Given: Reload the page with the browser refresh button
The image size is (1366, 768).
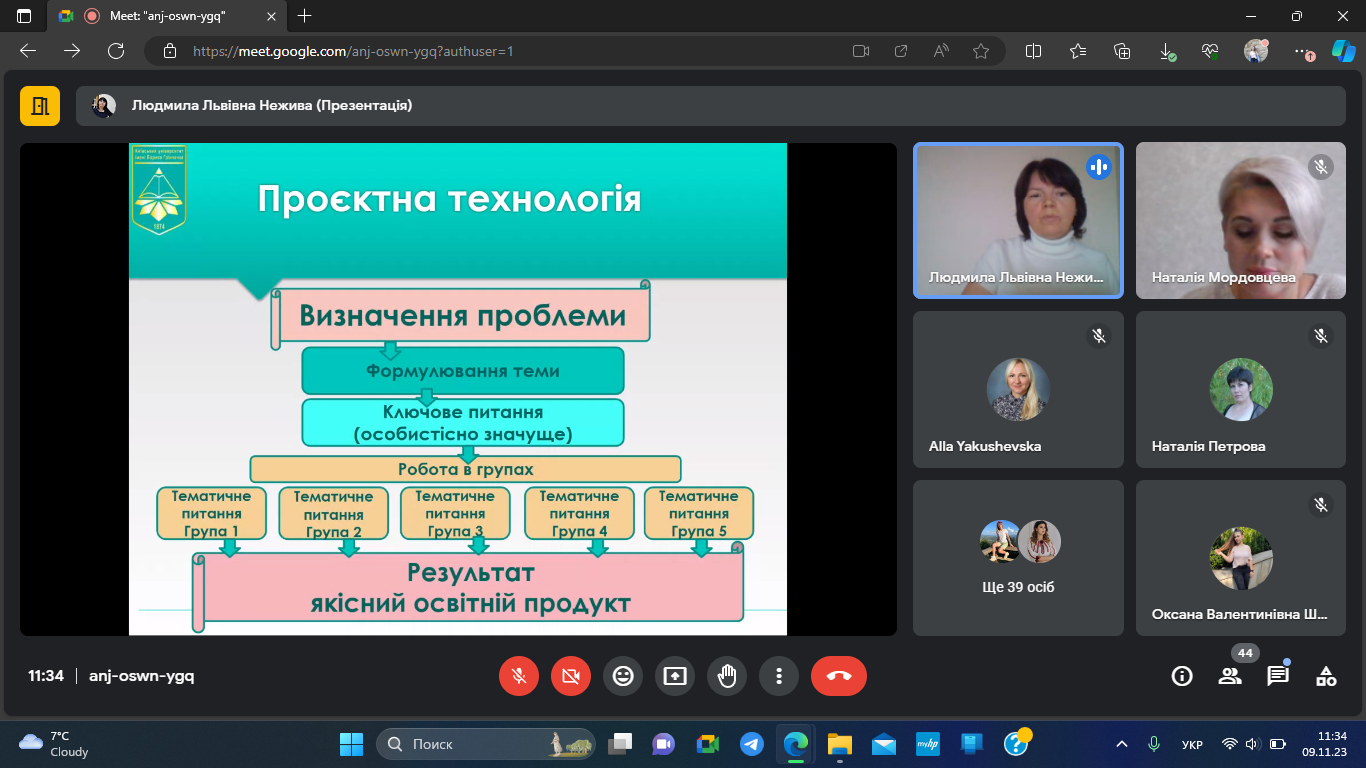Looking at the screenshot, I should tap(116, 51).
